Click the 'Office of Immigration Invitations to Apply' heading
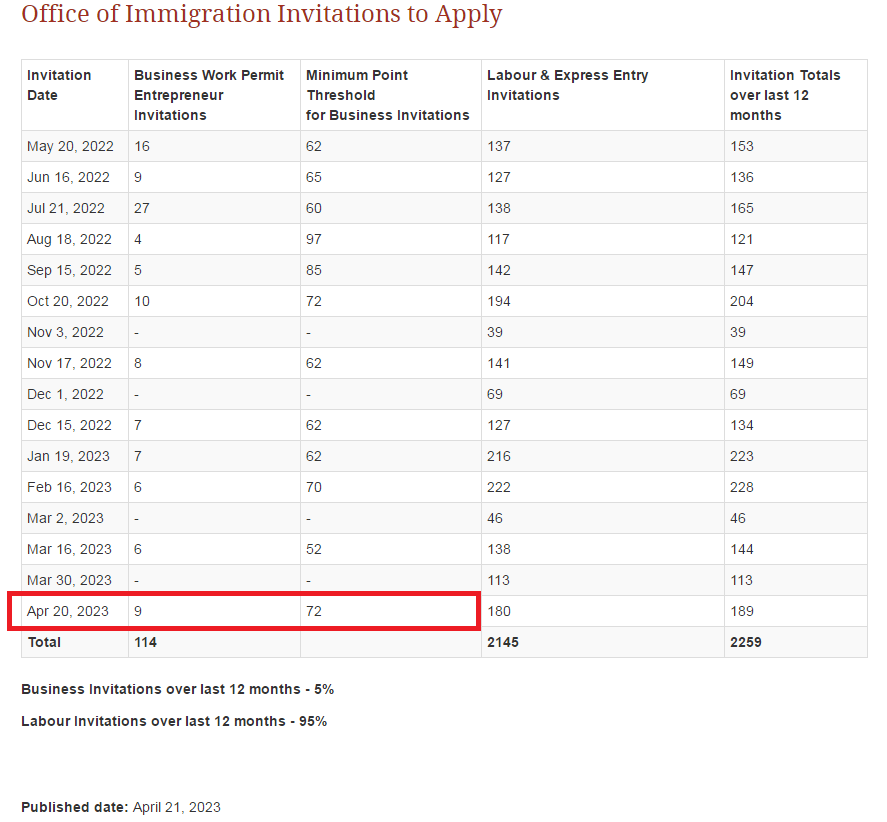Viewport: 887px width, 822px height. click(x=261, y=15)
